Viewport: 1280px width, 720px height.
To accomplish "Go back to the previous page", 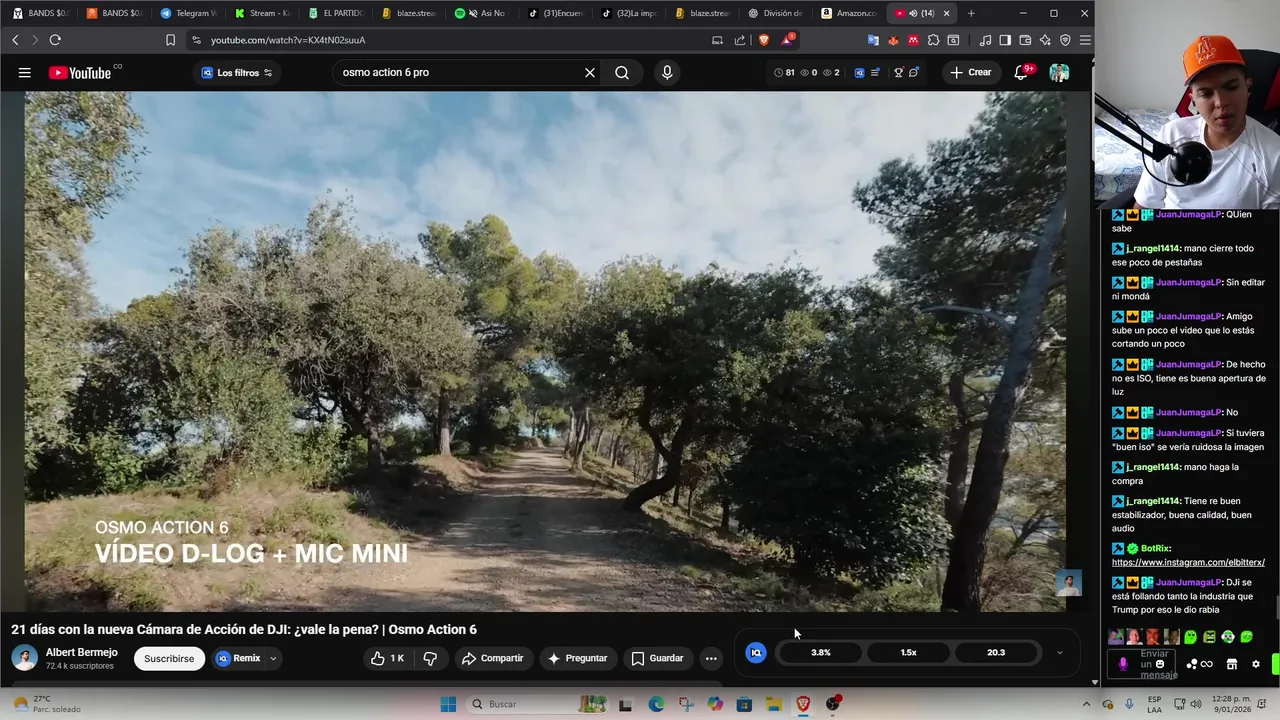I will pos(15,40).
